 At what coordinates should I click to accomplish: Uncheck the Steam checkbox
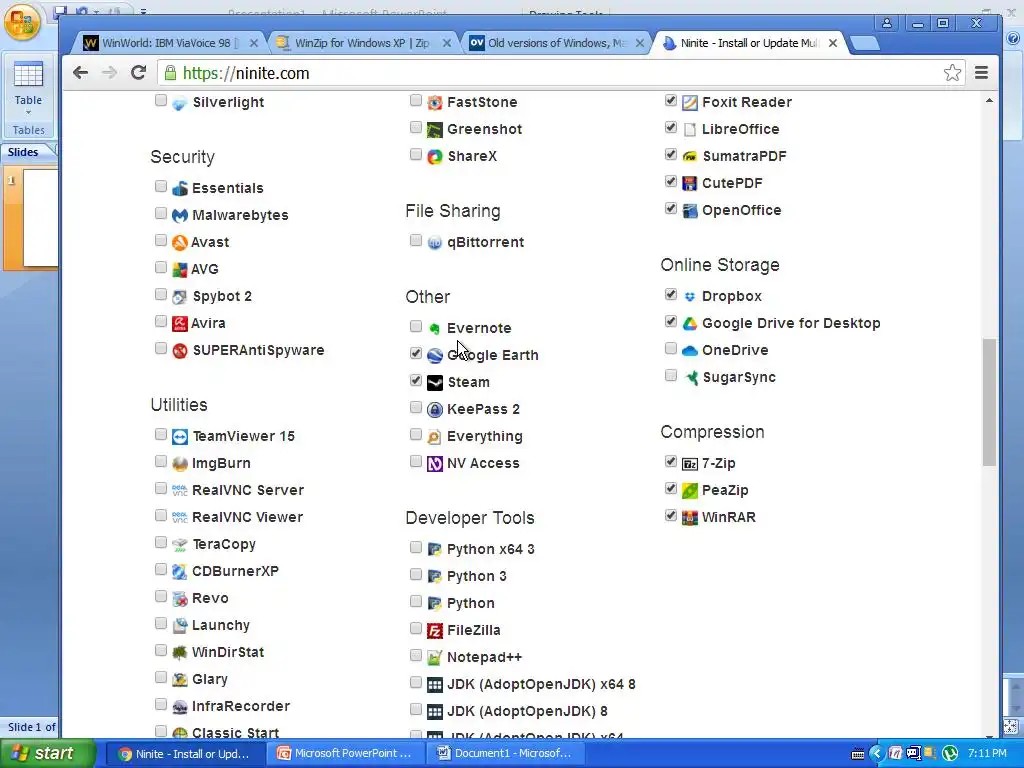[x=416, y=380]
